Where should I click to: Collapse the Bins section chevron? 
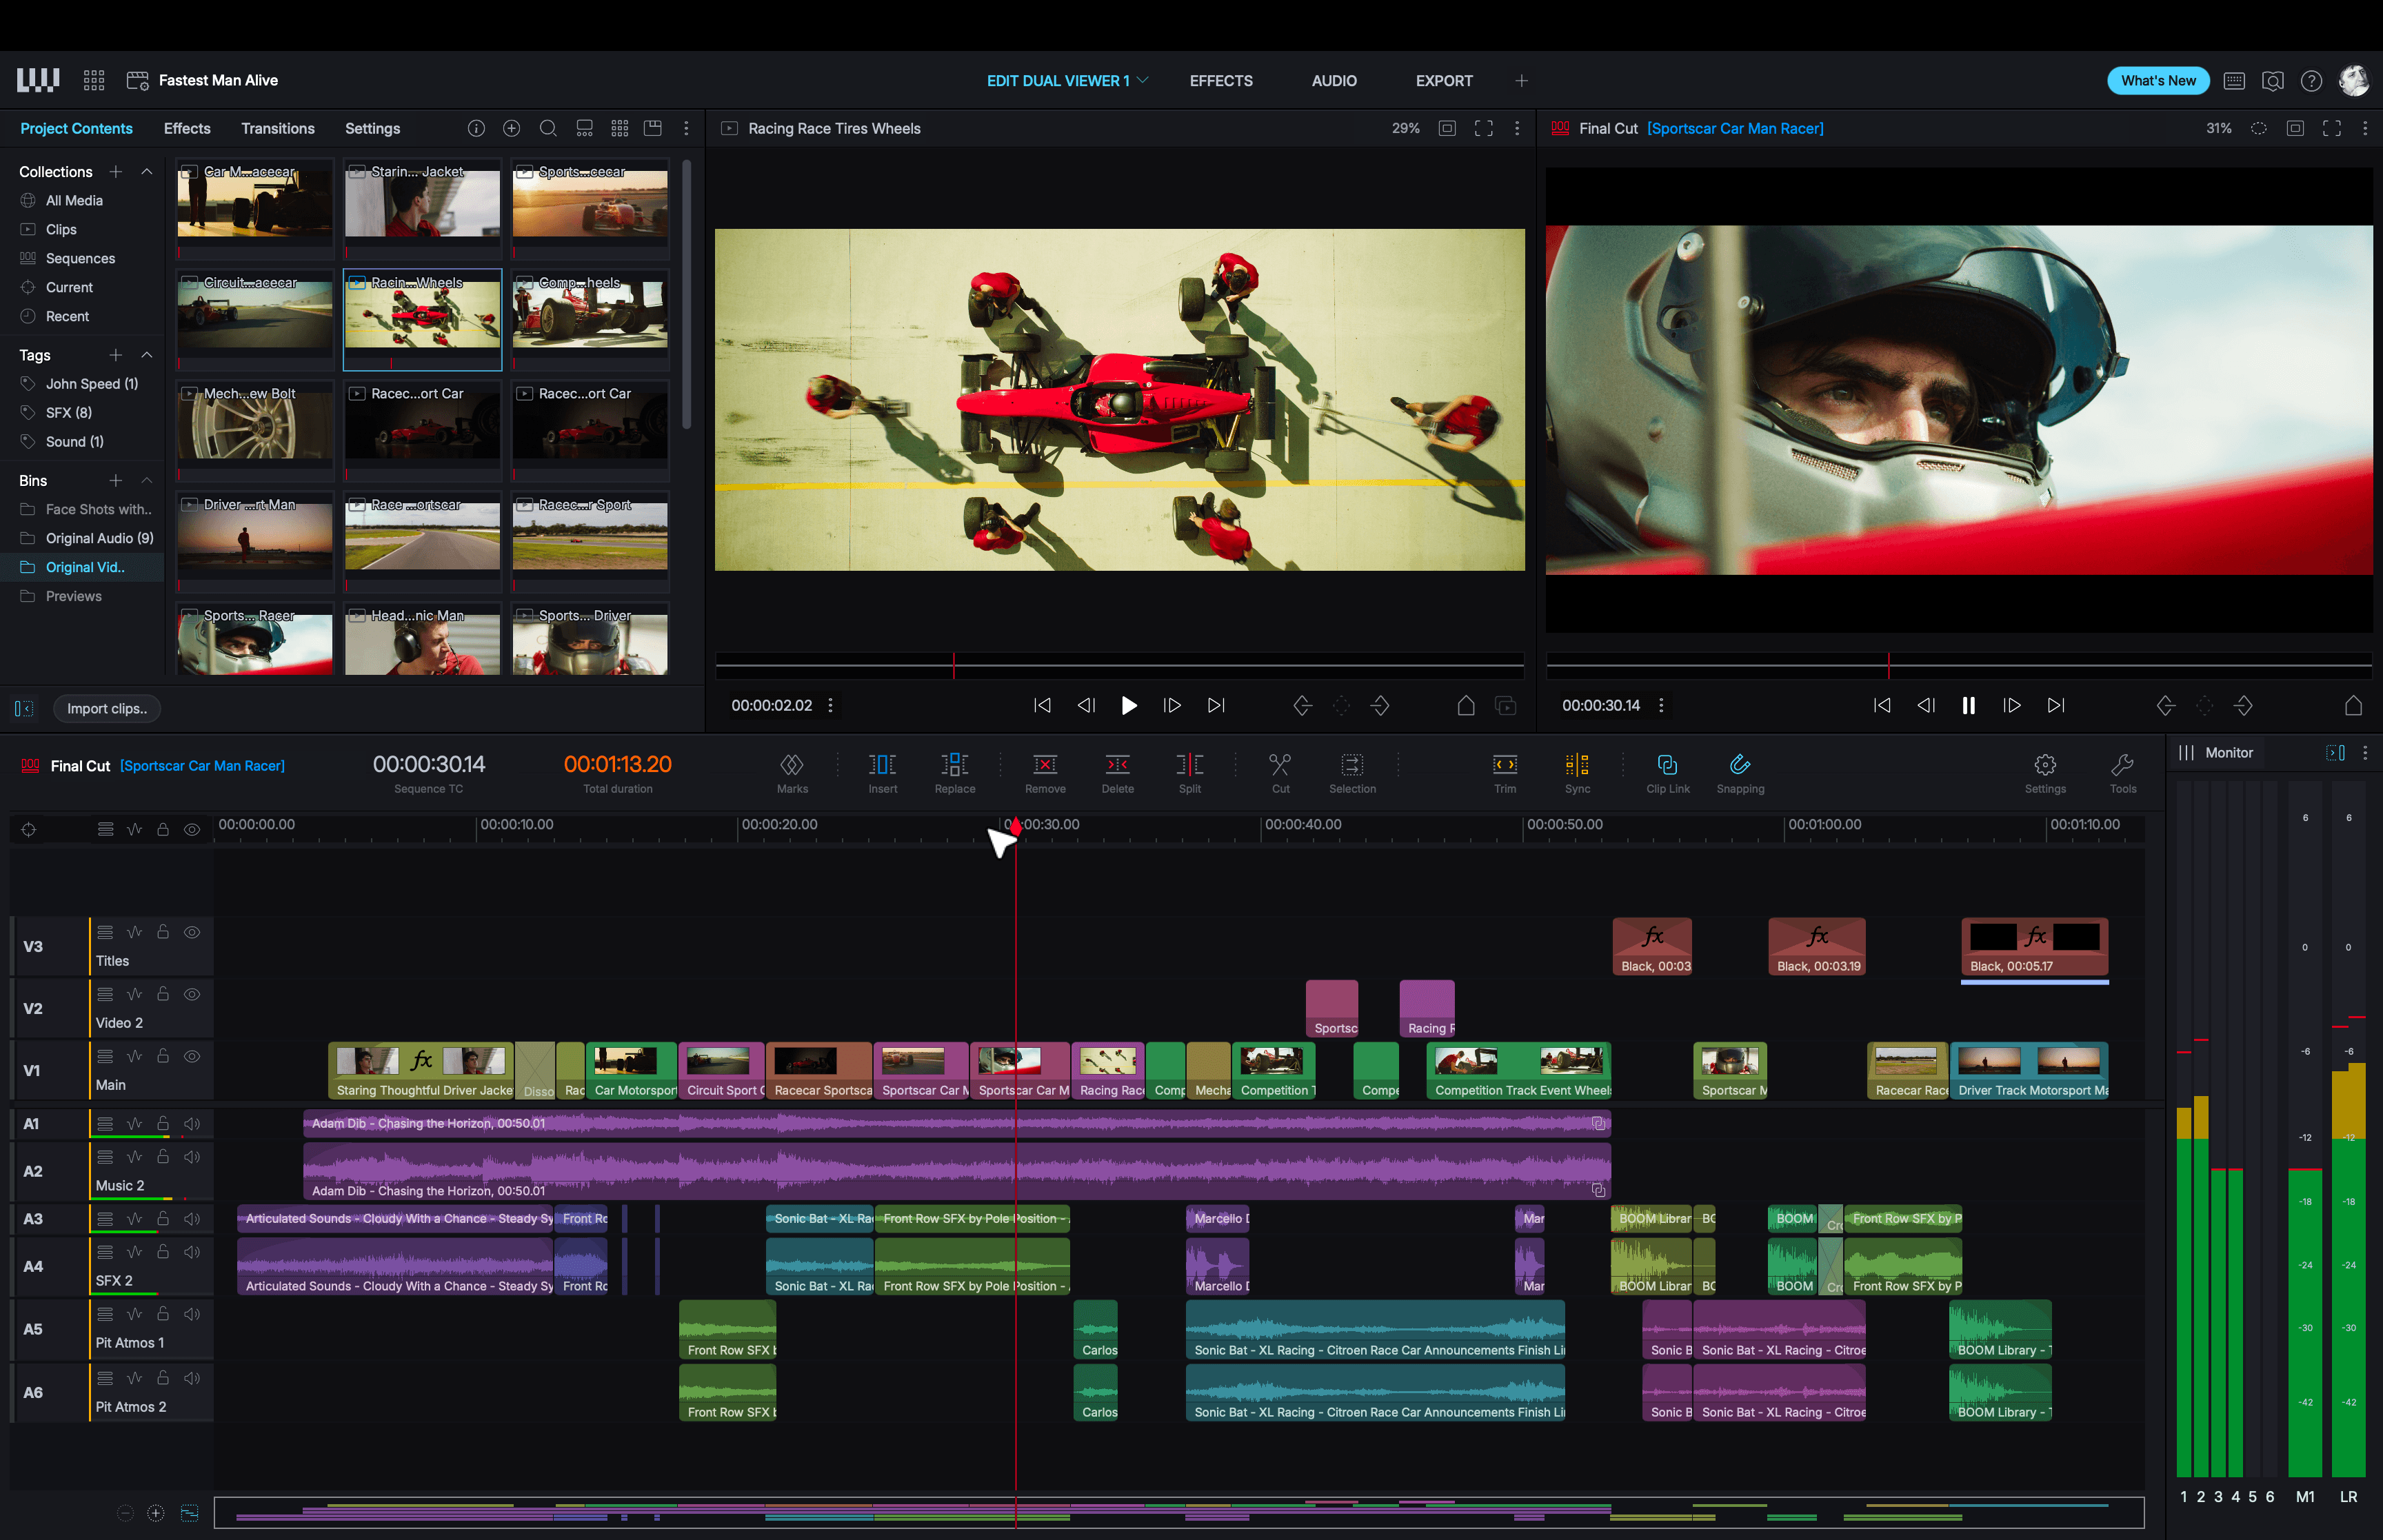pyautogui.click(x=147, y=480)
